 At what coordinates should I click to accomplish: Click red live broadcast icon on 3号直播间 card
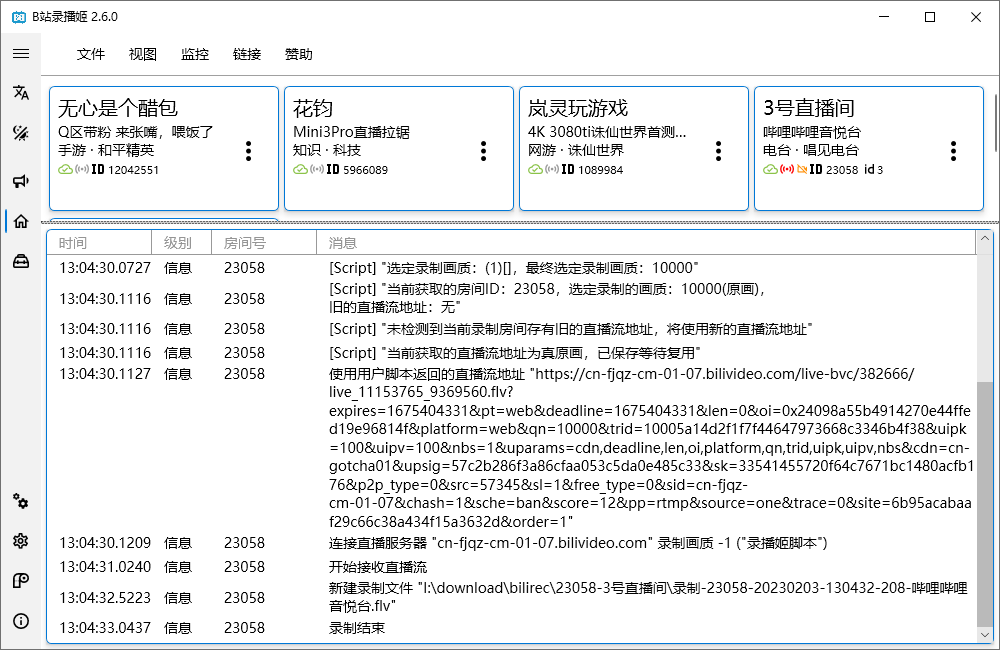click(x=787, y=170)
